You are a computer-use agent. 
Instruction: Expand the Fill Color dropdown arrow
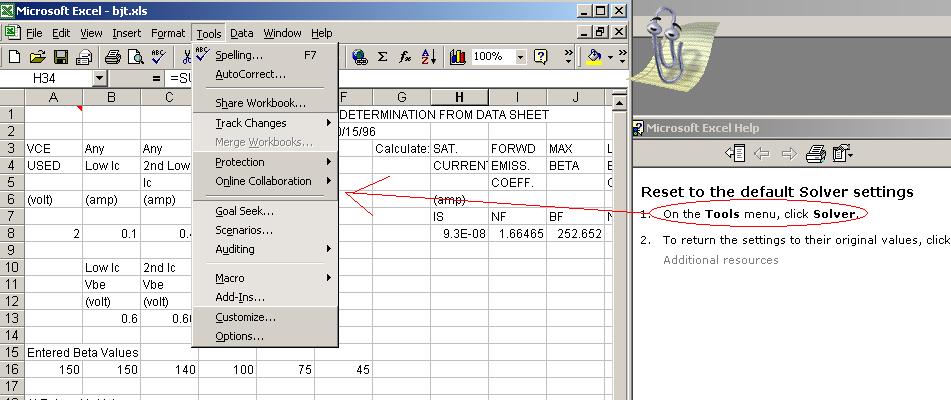point(610,57)
